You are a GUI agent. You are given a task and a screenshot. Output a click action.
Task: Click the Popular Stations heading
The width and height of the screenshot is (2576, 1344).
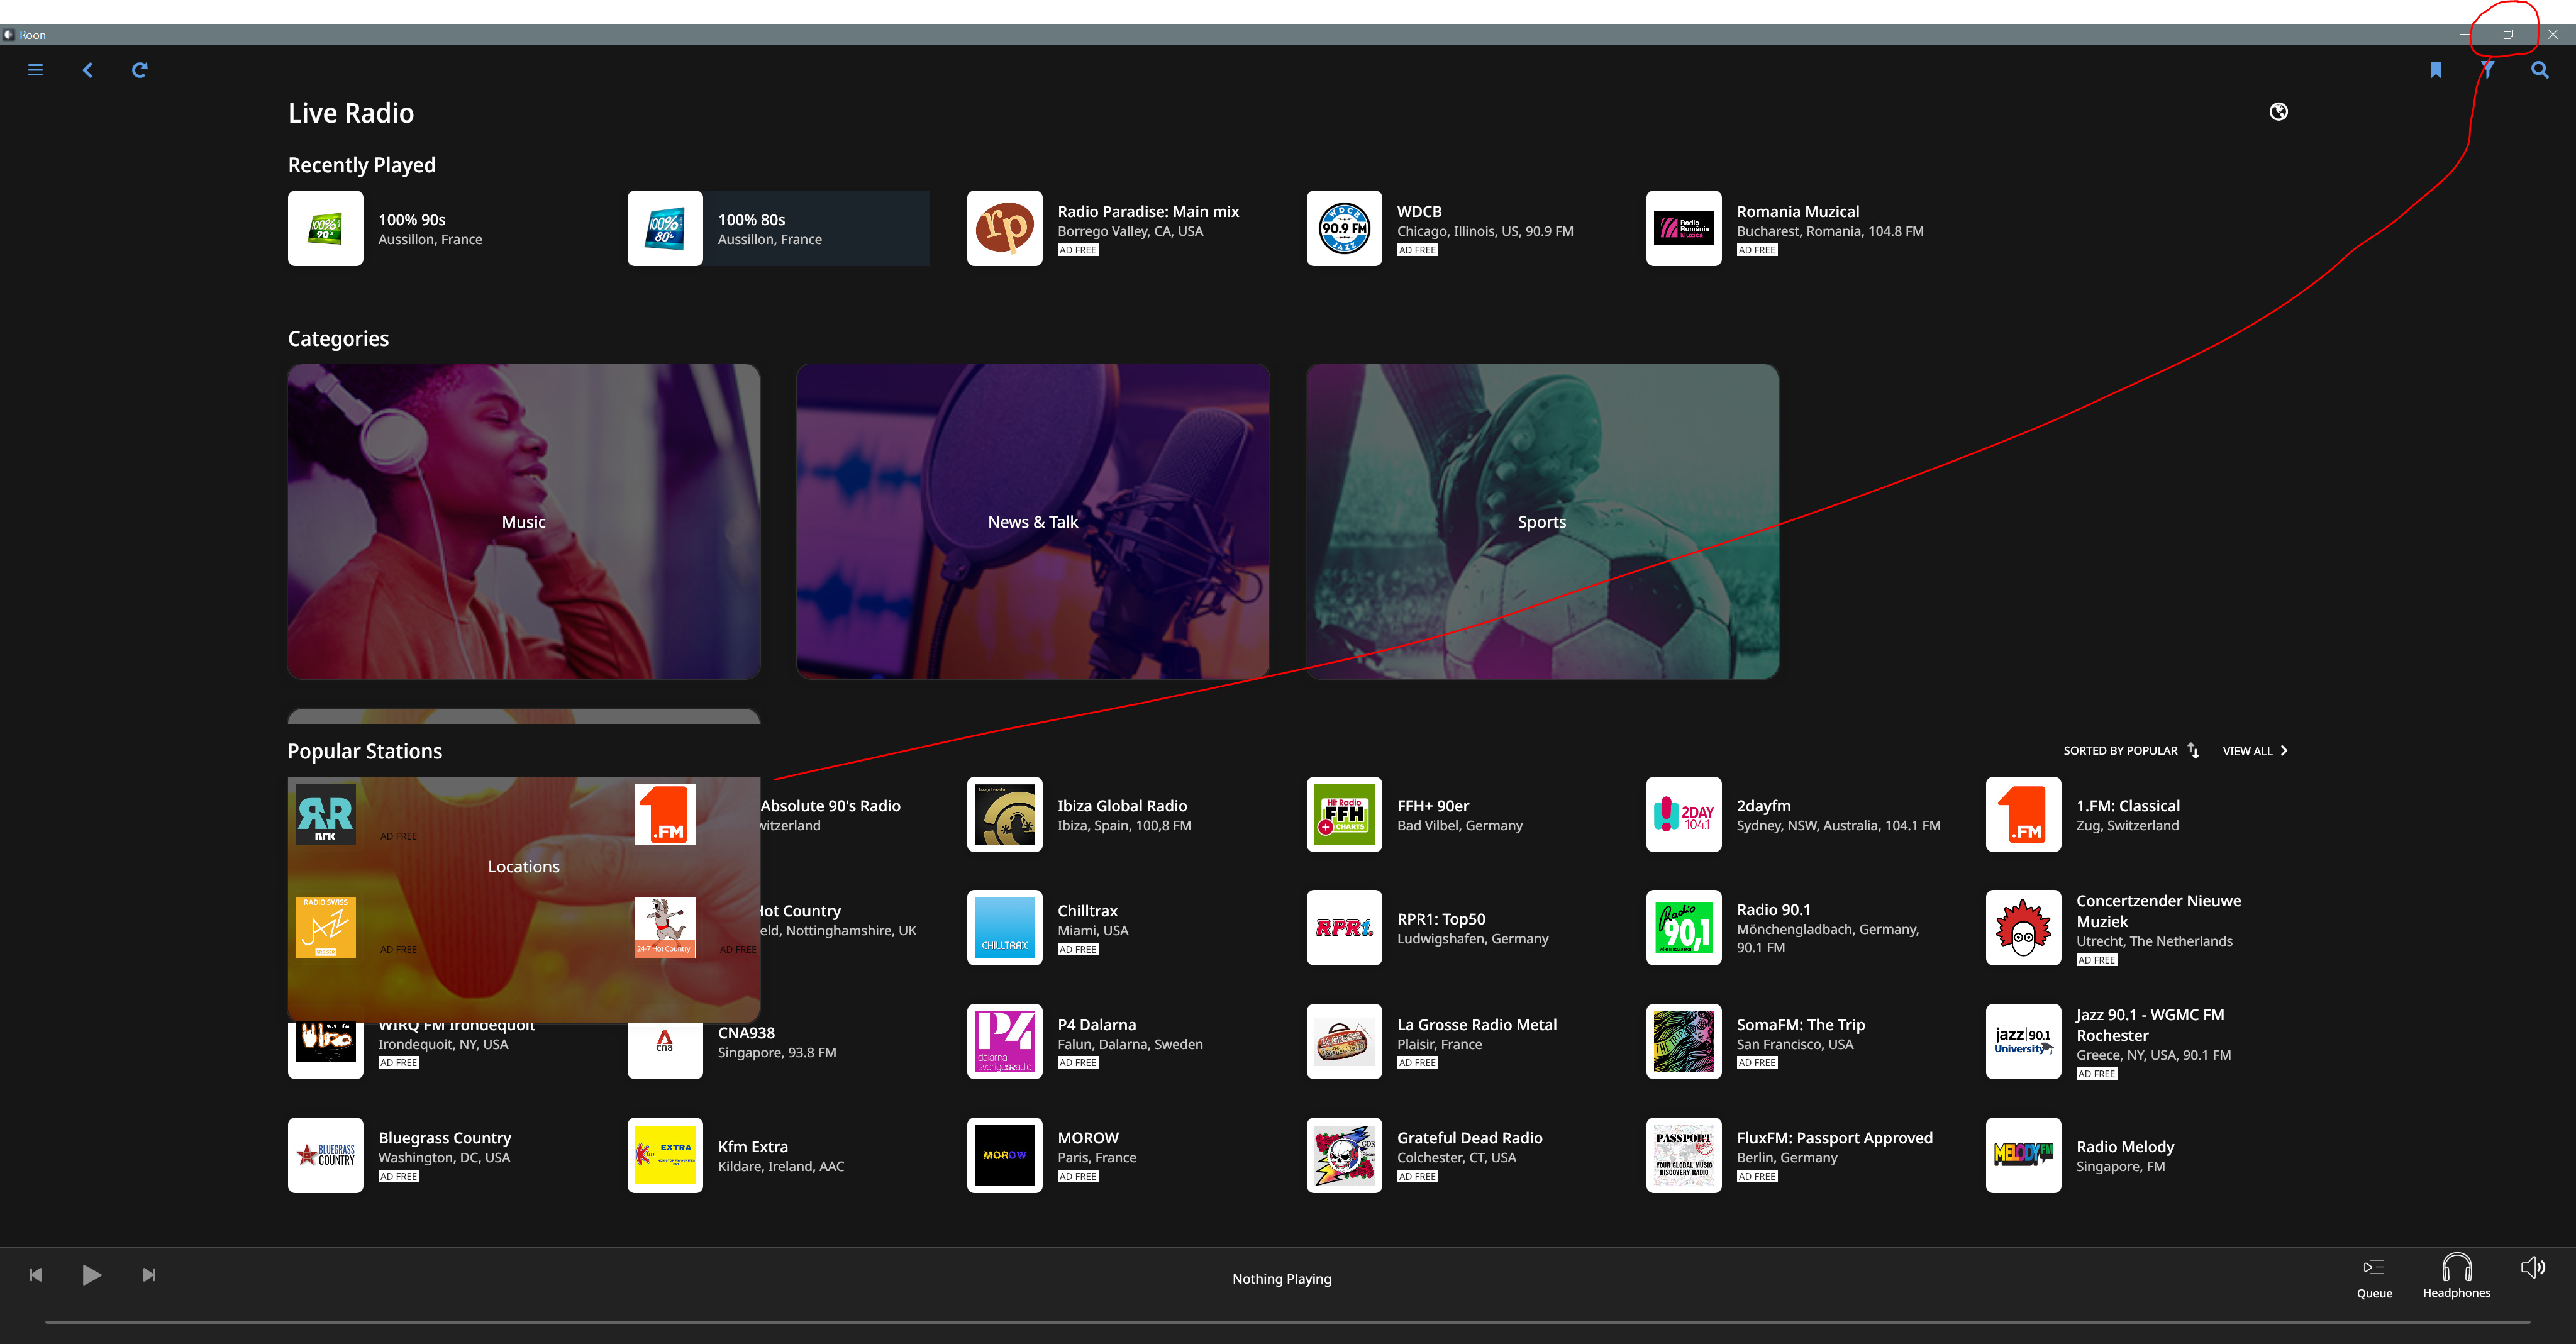tap(365, 751)
